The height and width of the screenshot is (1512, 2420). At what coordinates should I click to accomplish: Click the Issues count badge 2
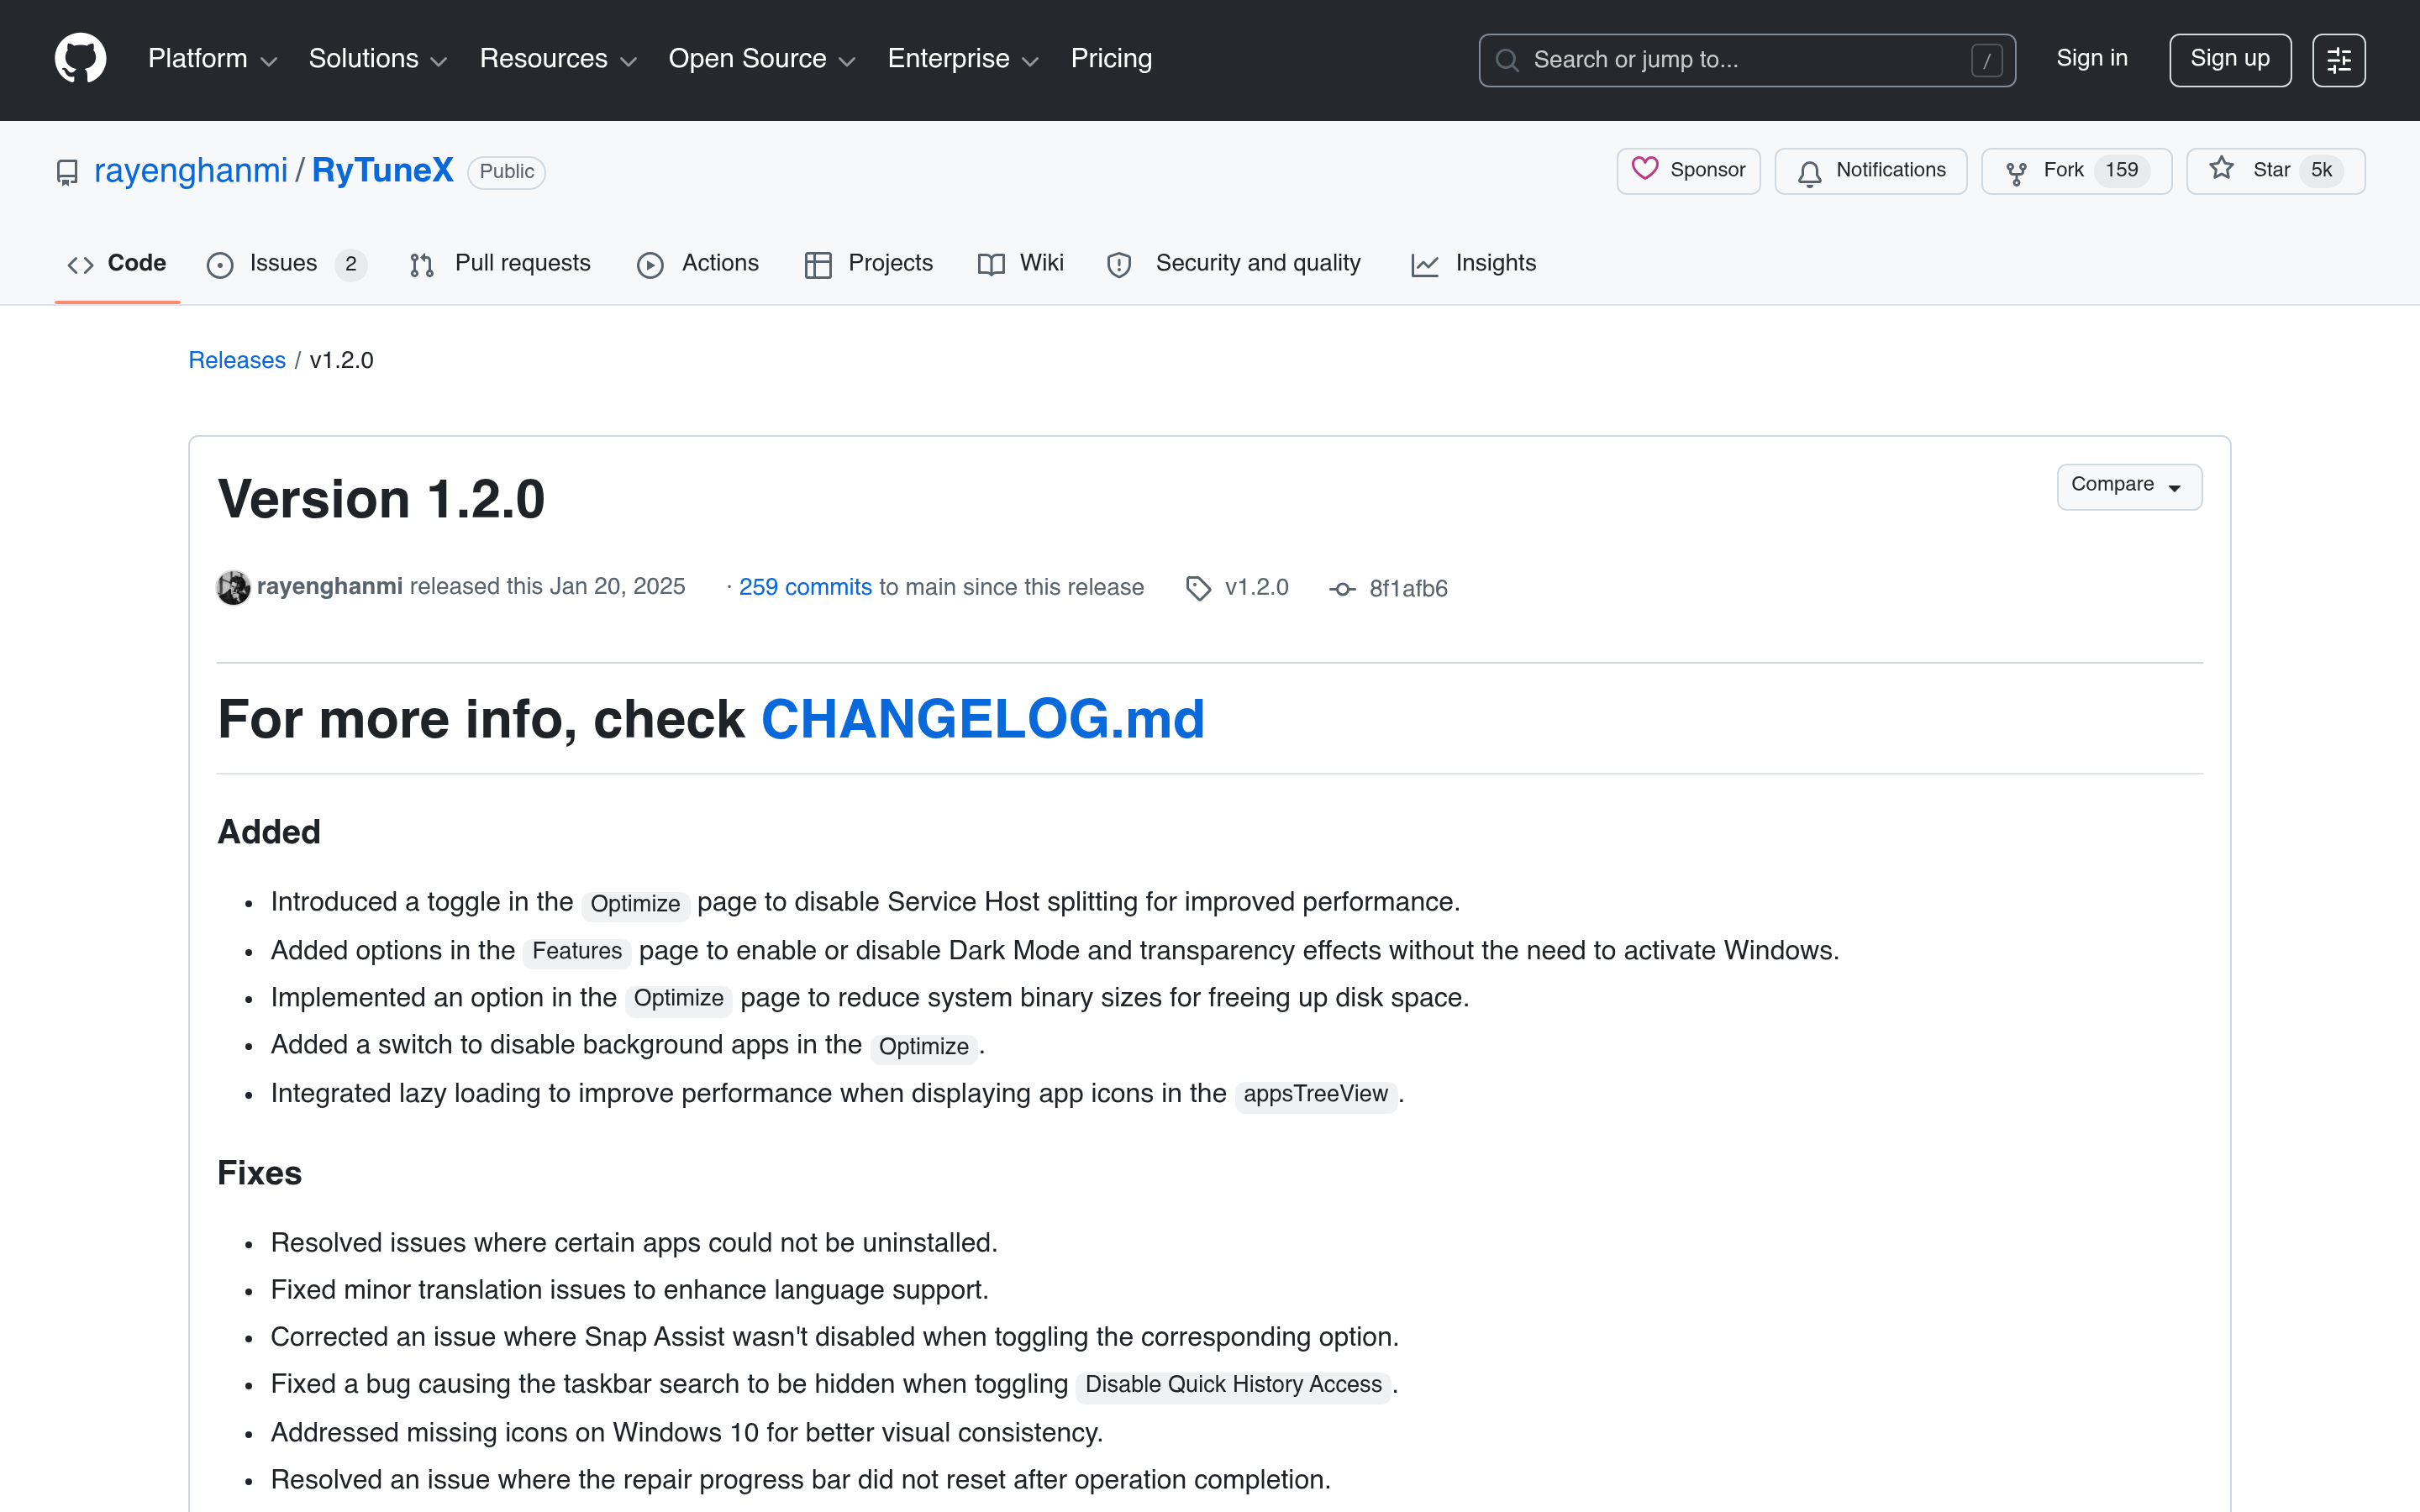351,265
